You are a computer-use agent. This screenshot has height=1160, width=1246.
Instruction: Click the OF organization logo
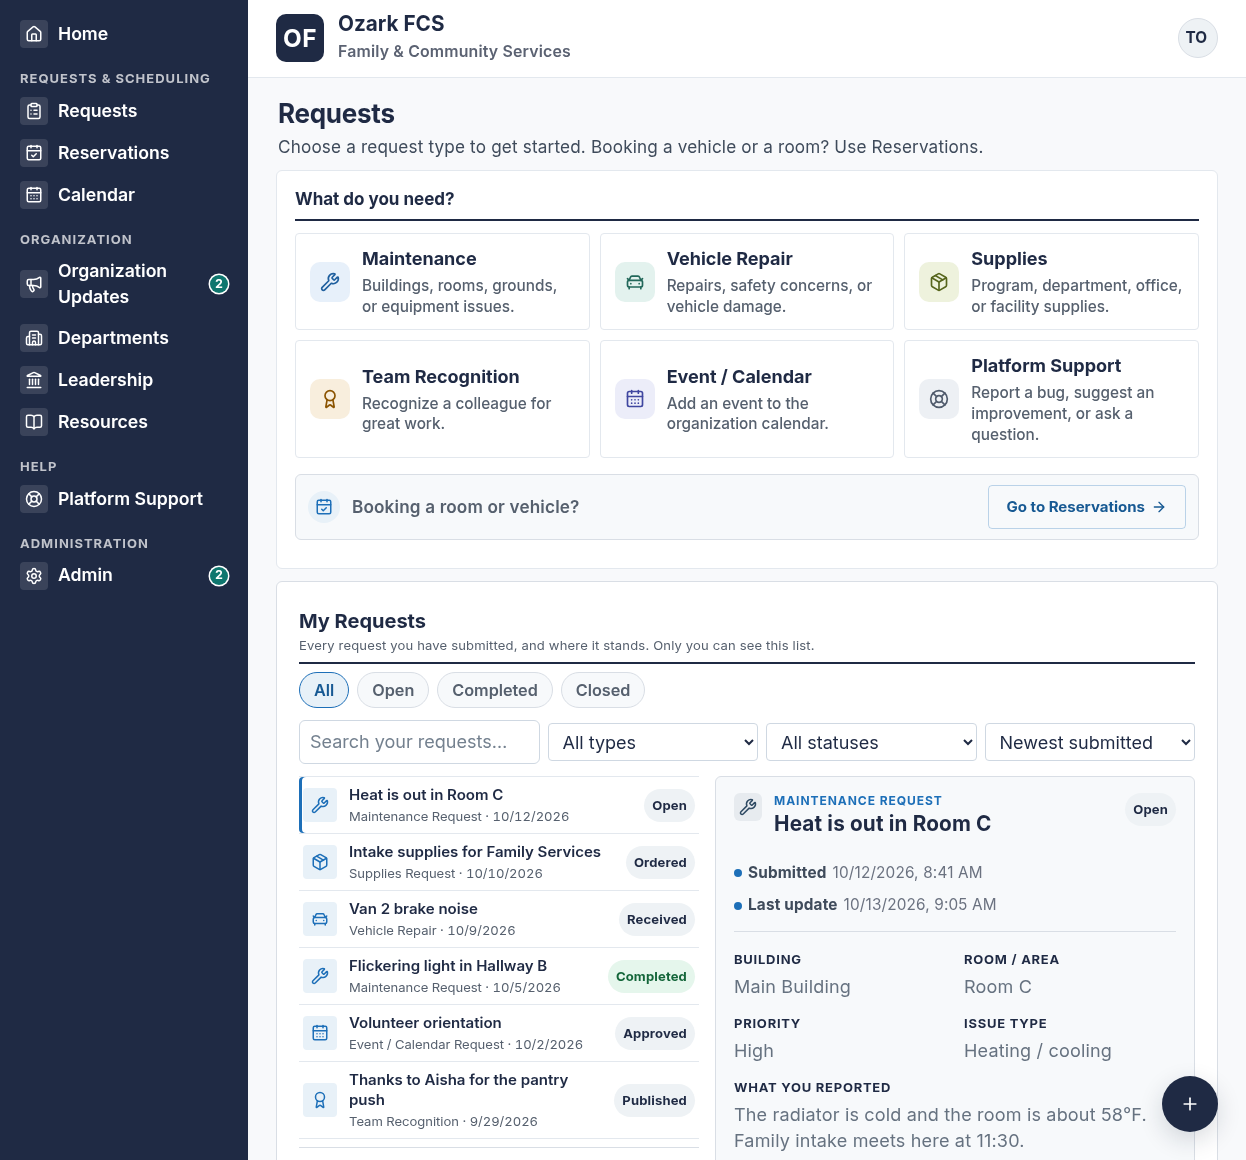300,38
